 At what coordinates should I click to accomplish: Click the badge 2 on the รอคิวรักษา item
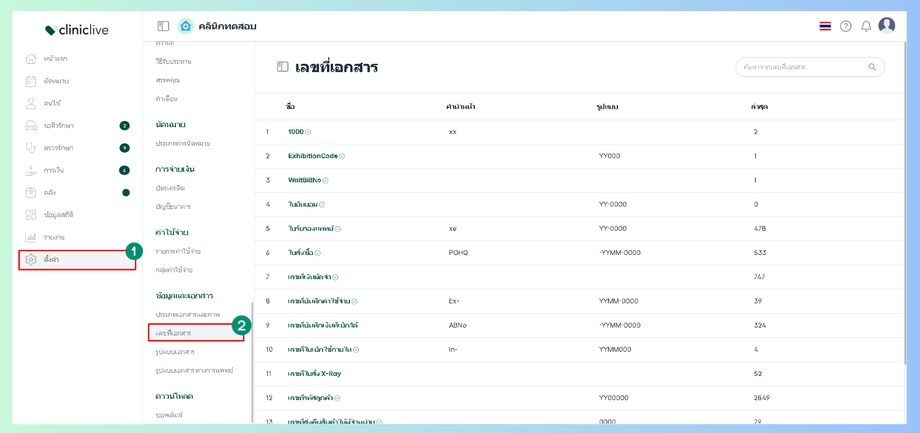click(124, 126)
